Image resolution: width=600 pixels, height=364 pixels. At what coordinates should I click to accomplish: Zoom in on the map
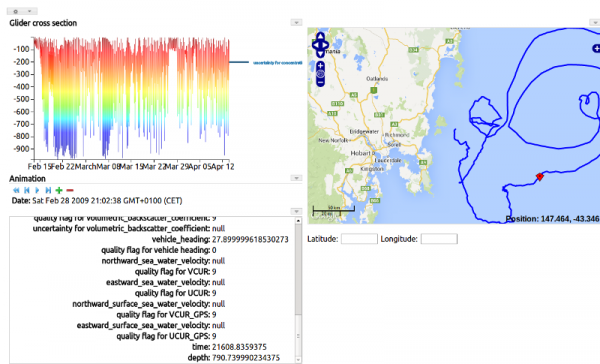pos(320,66)
